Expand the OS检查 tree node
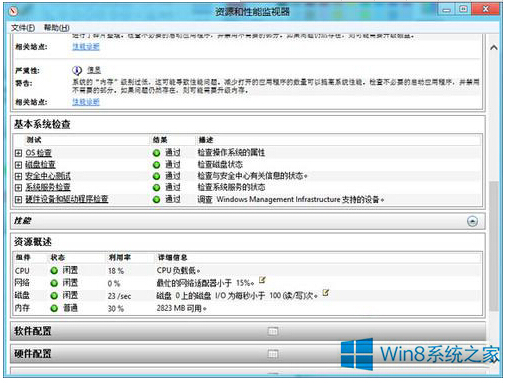The height and width of the screenshot is (383, 508). pos(19,153)
